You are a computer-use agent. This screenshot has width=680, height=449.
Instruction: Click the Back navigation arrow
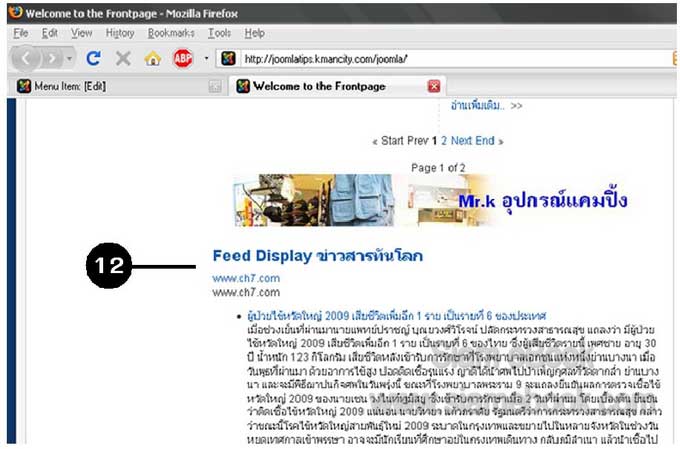(25, 58)
